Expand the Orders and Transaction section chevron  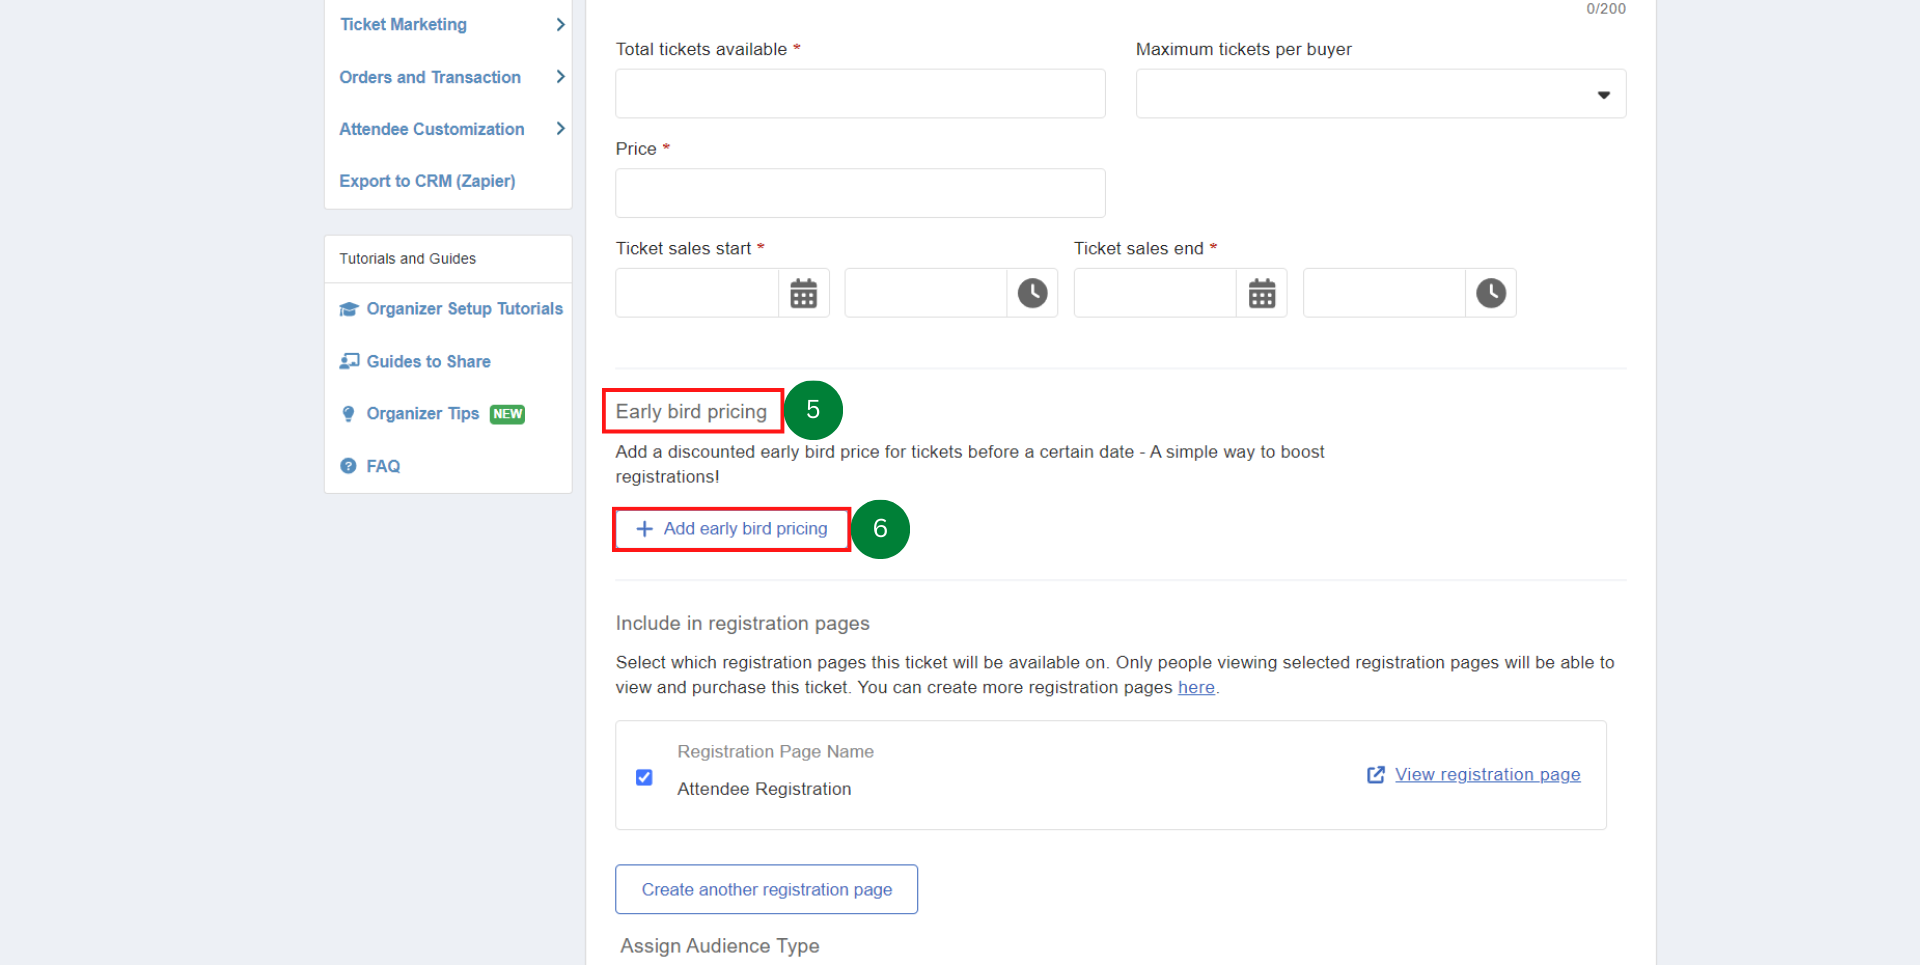click(x=560, y=77)
